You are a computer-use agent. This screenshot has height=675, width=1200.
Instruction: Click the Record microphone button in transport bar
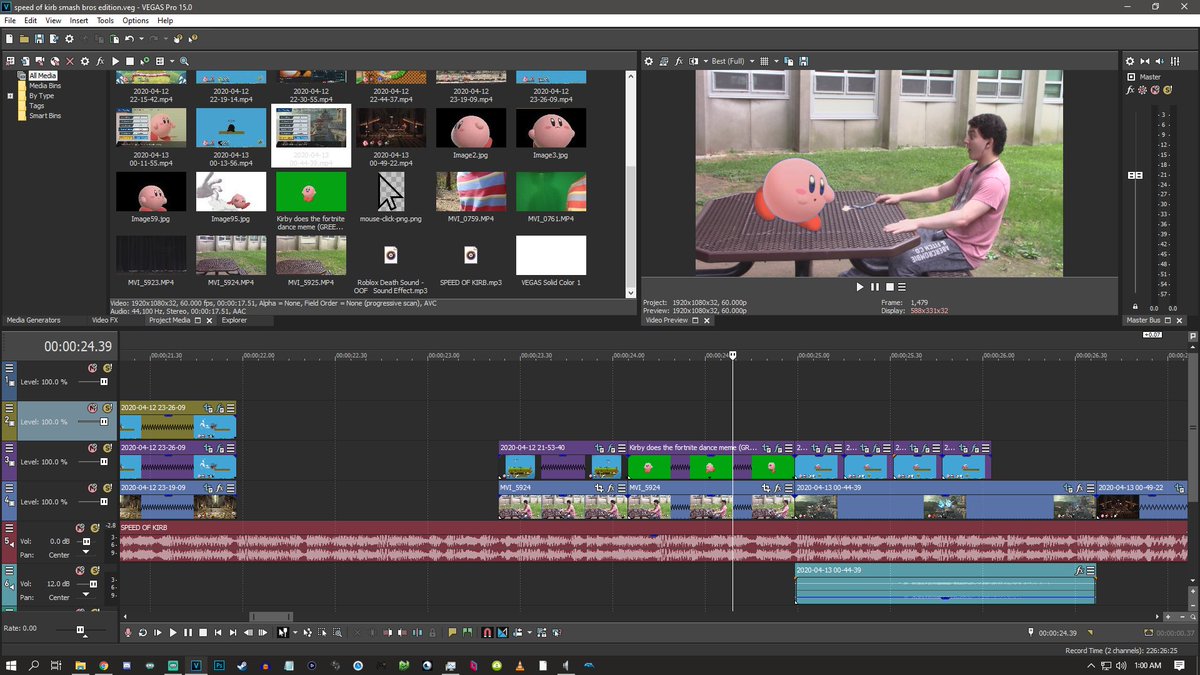point(127,632)
